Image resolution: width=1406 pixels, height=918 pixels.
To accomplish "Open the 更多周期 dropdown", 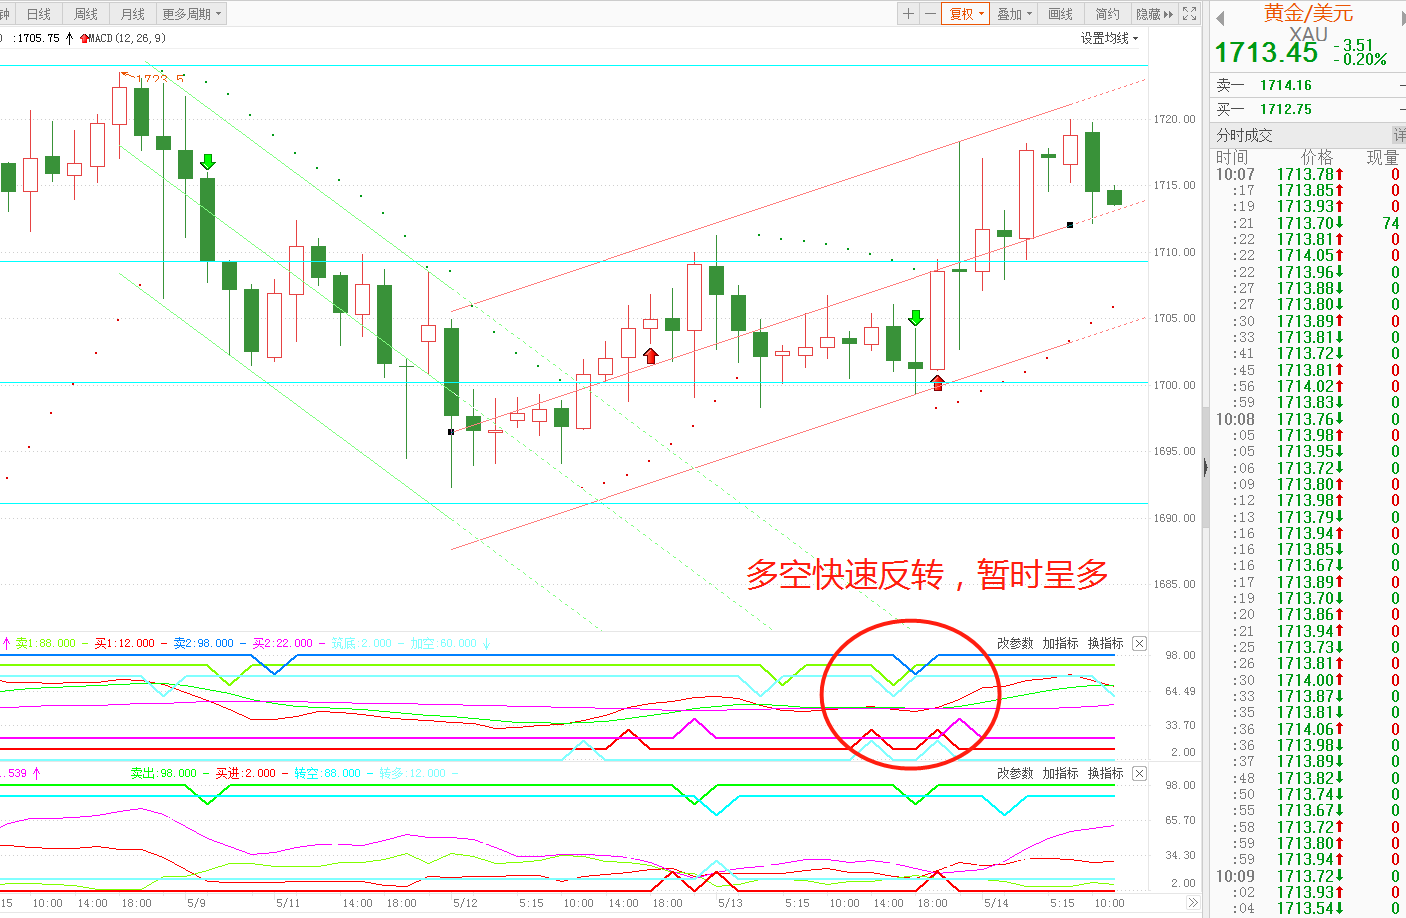I will click(191, 14).
